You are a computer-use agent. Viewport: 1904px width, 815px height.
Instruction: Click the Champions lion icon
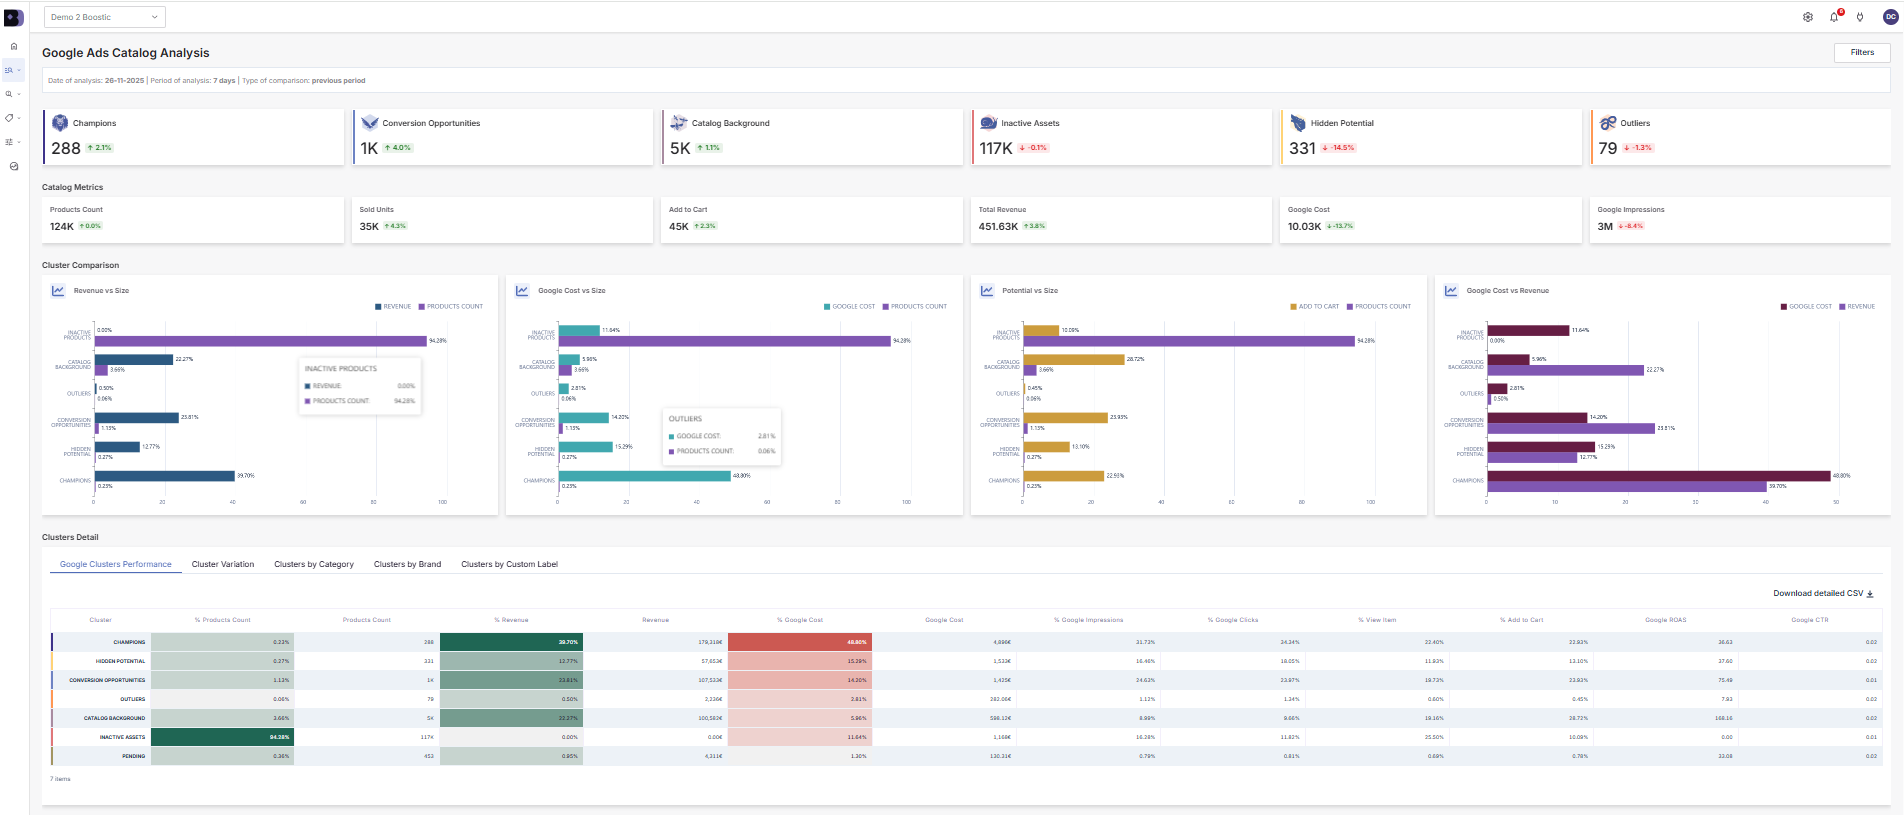[60, 123]
